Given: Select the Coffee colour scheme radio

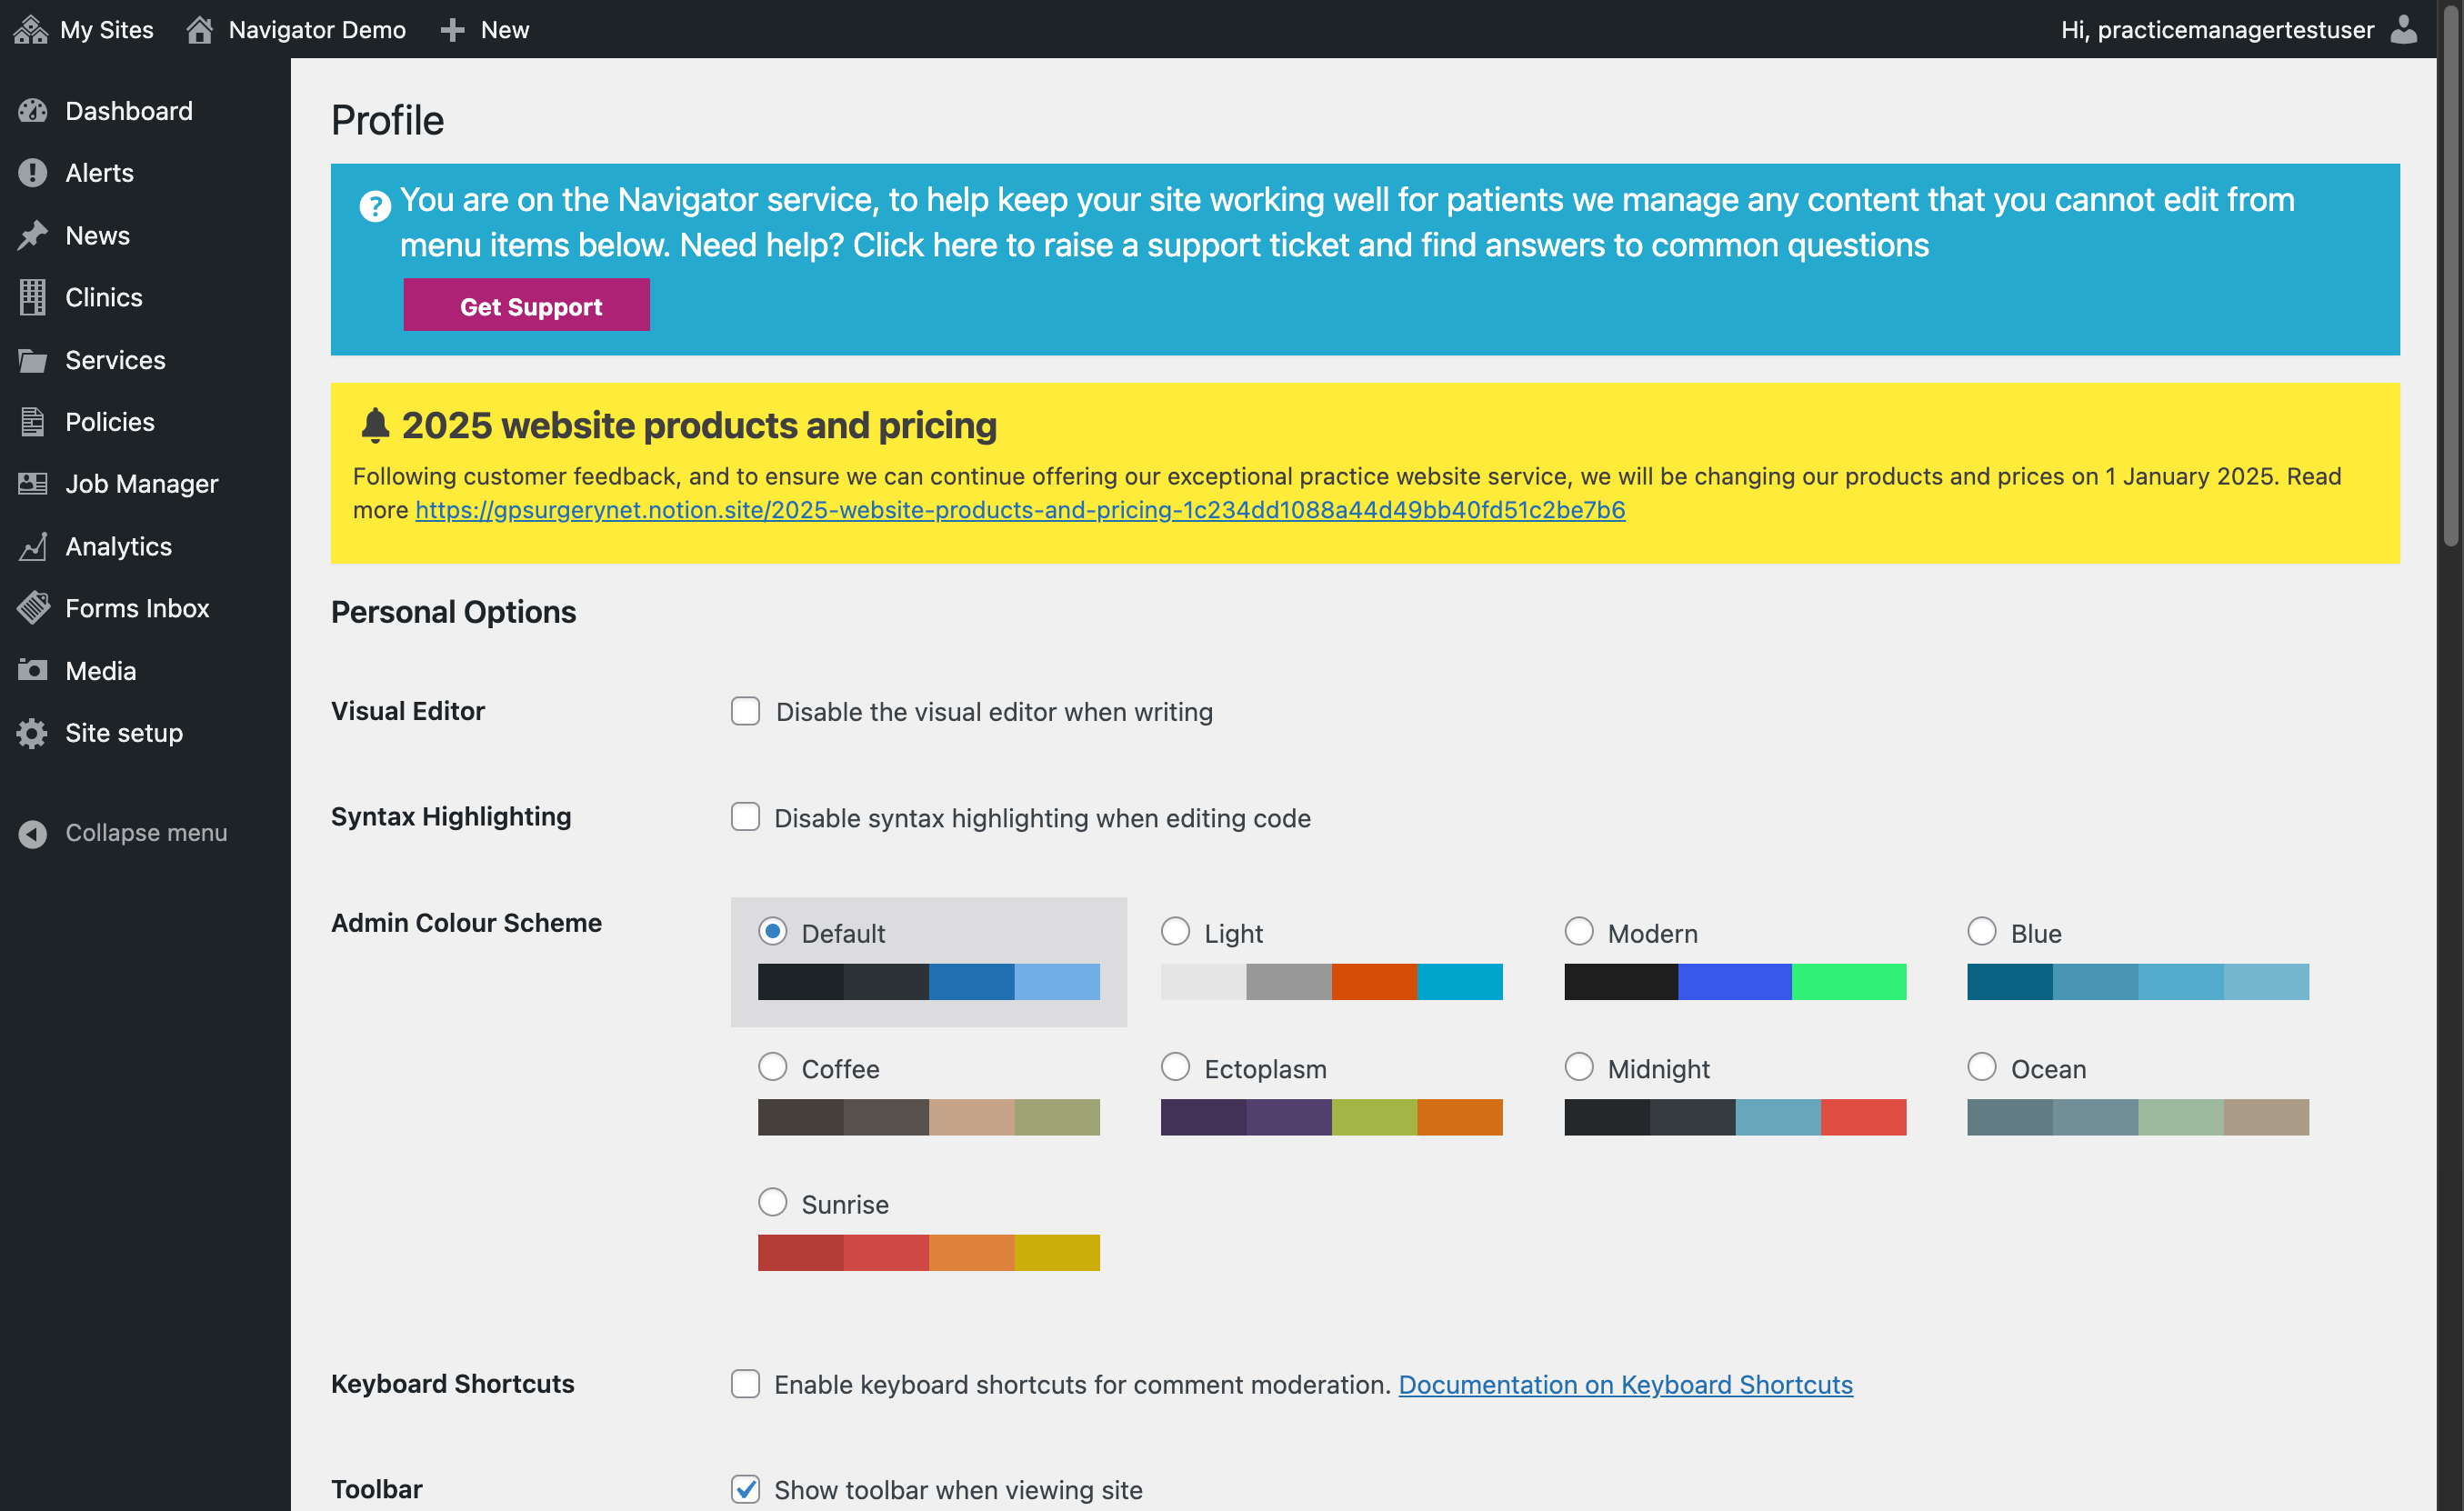Looking at the screenshot, I should tap(772, 1067).
